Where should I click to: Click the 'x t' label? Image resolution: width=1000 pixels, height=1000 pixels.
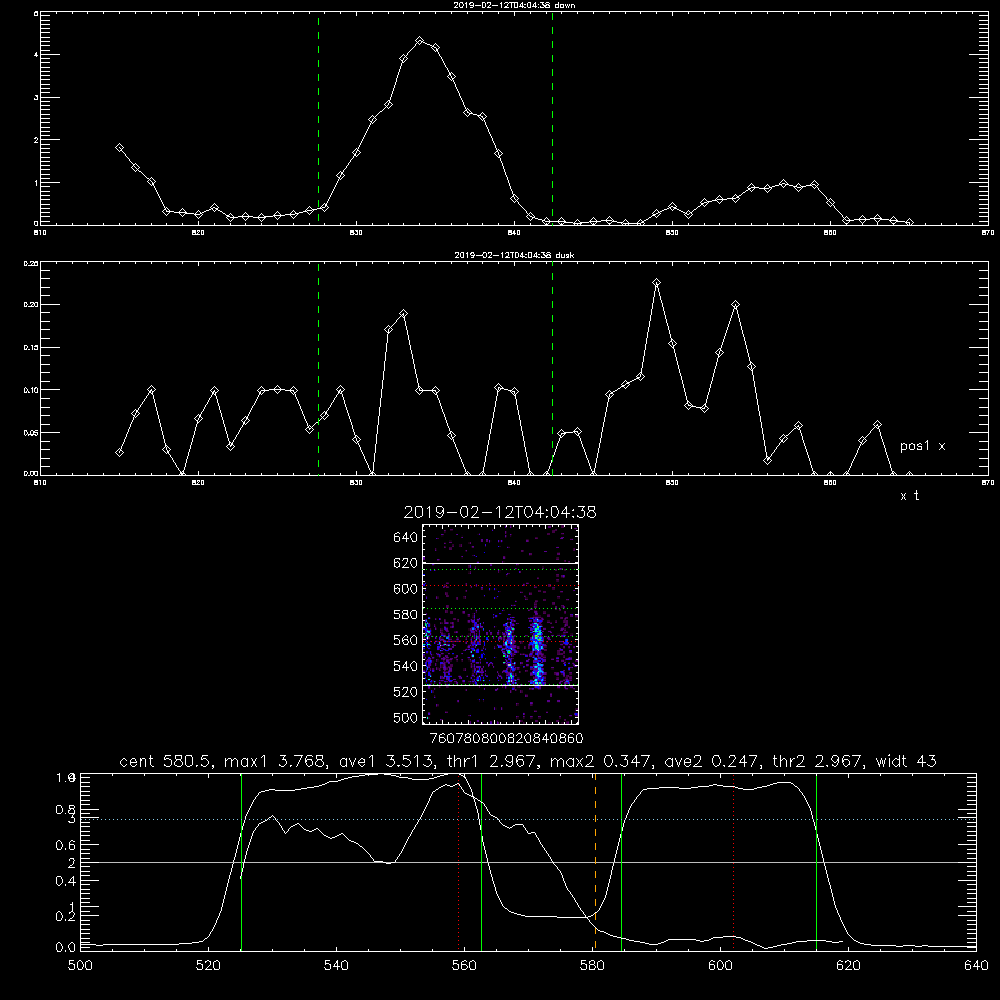pos(909,496)
